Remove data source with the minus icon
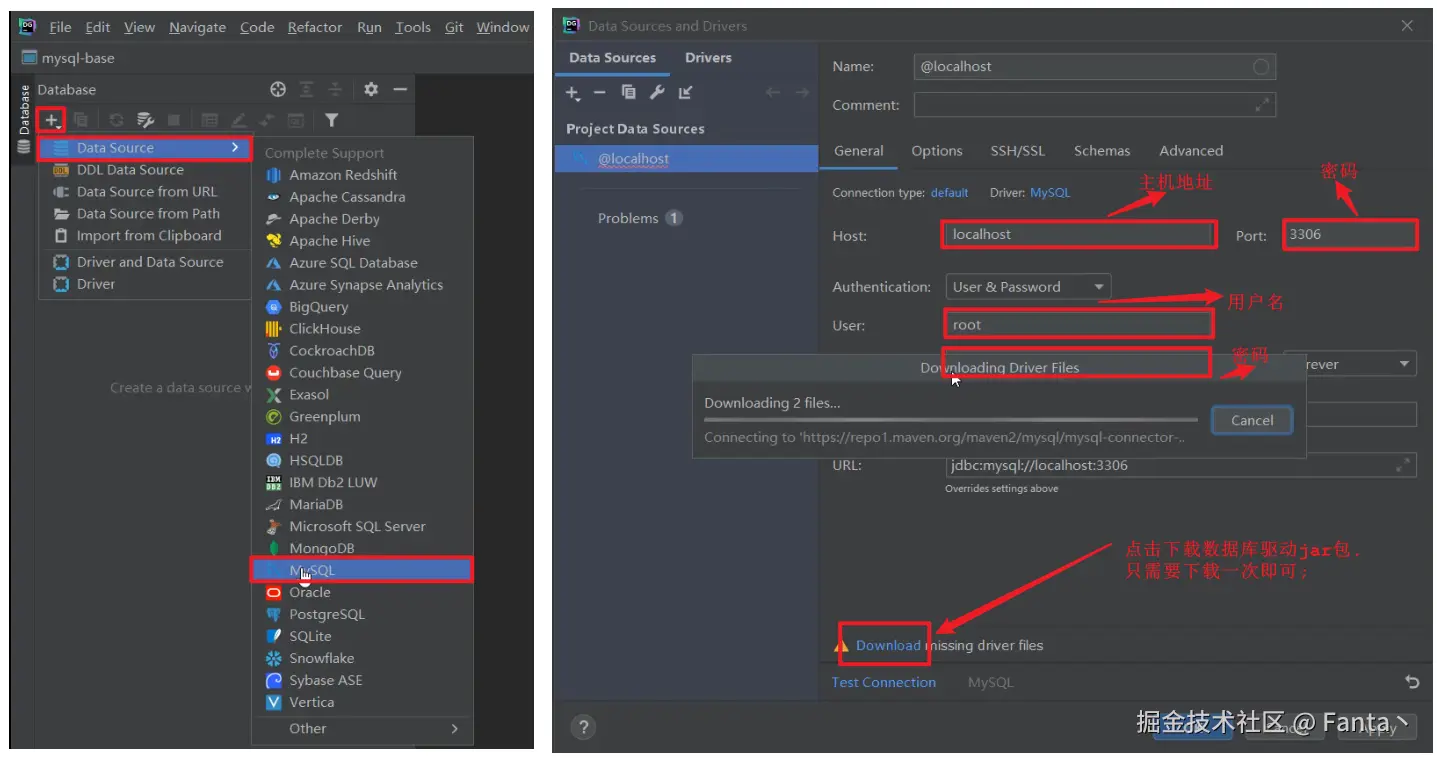This screenshot has height=758, width=1437. coord(600,92)
